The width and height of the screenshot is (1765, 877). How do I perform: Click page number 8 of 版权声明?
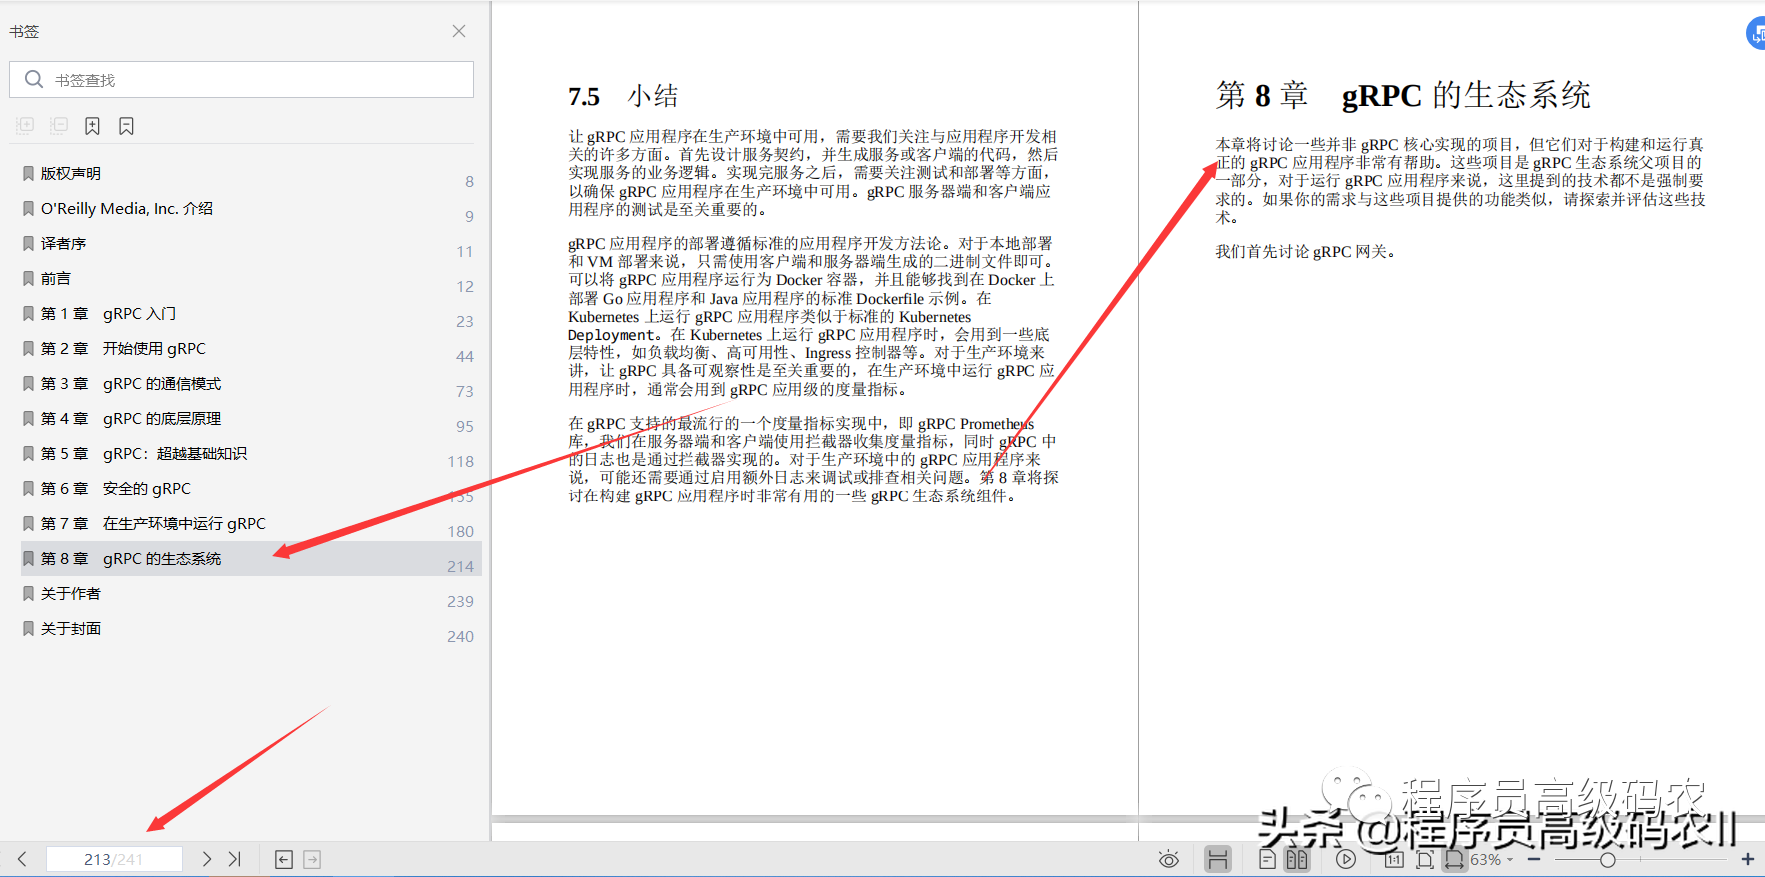(x=469, y=181)
